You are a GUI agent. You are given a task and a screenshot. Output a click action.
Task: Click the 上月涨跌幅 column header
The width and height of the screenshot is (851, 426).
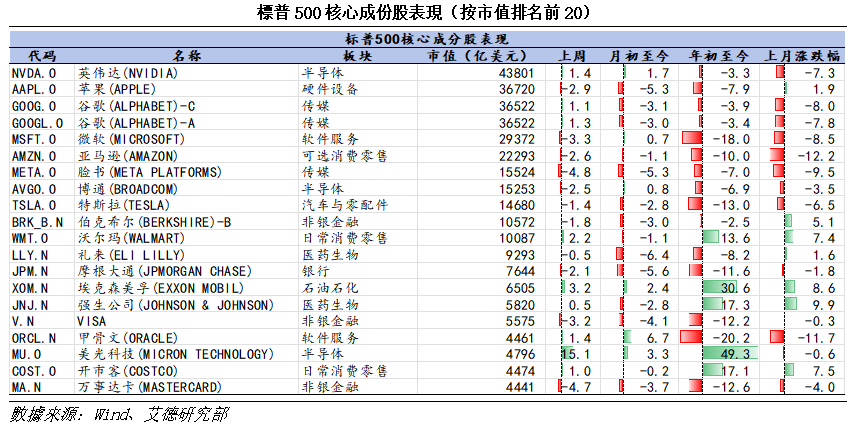[x=802, y=56]
